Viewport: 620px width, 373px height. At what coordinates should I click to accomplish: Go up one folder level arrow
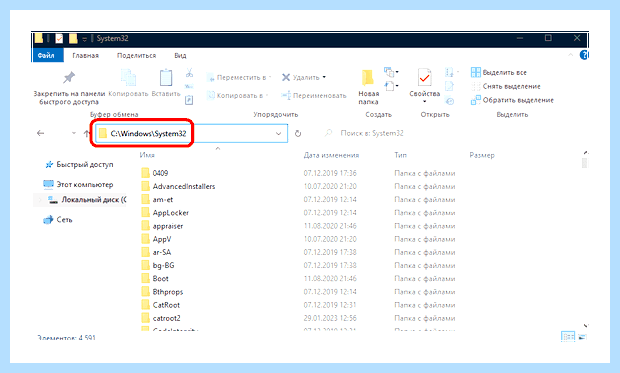click(87, 133)
